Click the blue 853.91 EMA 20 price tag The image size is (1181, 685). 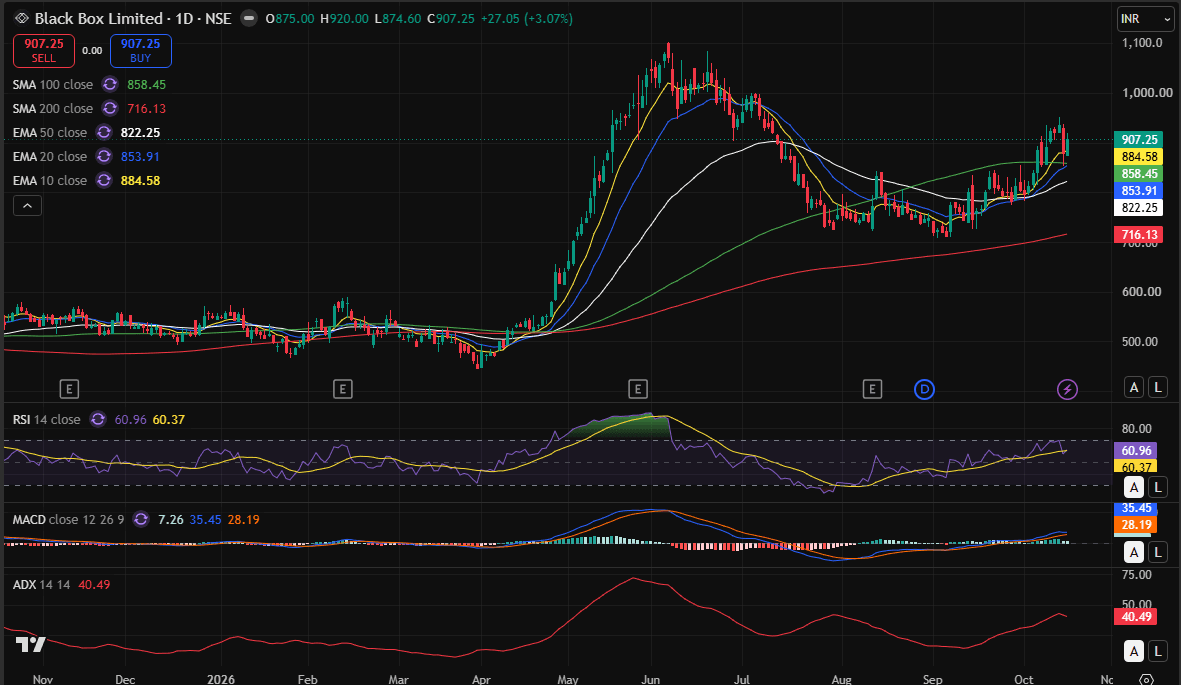pos(1138,191)
